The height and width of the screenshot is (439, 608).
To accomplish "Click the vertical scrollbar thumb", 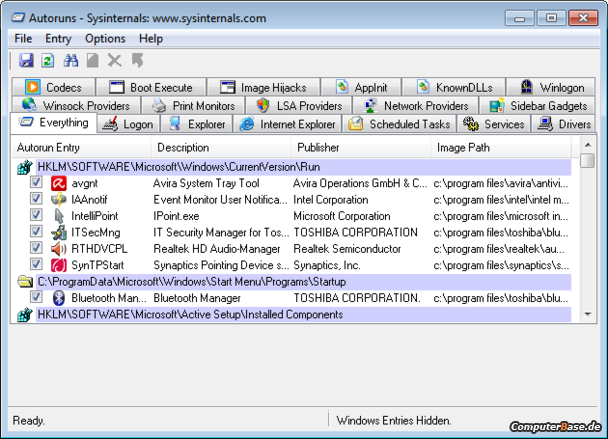I will coord(588,161).
